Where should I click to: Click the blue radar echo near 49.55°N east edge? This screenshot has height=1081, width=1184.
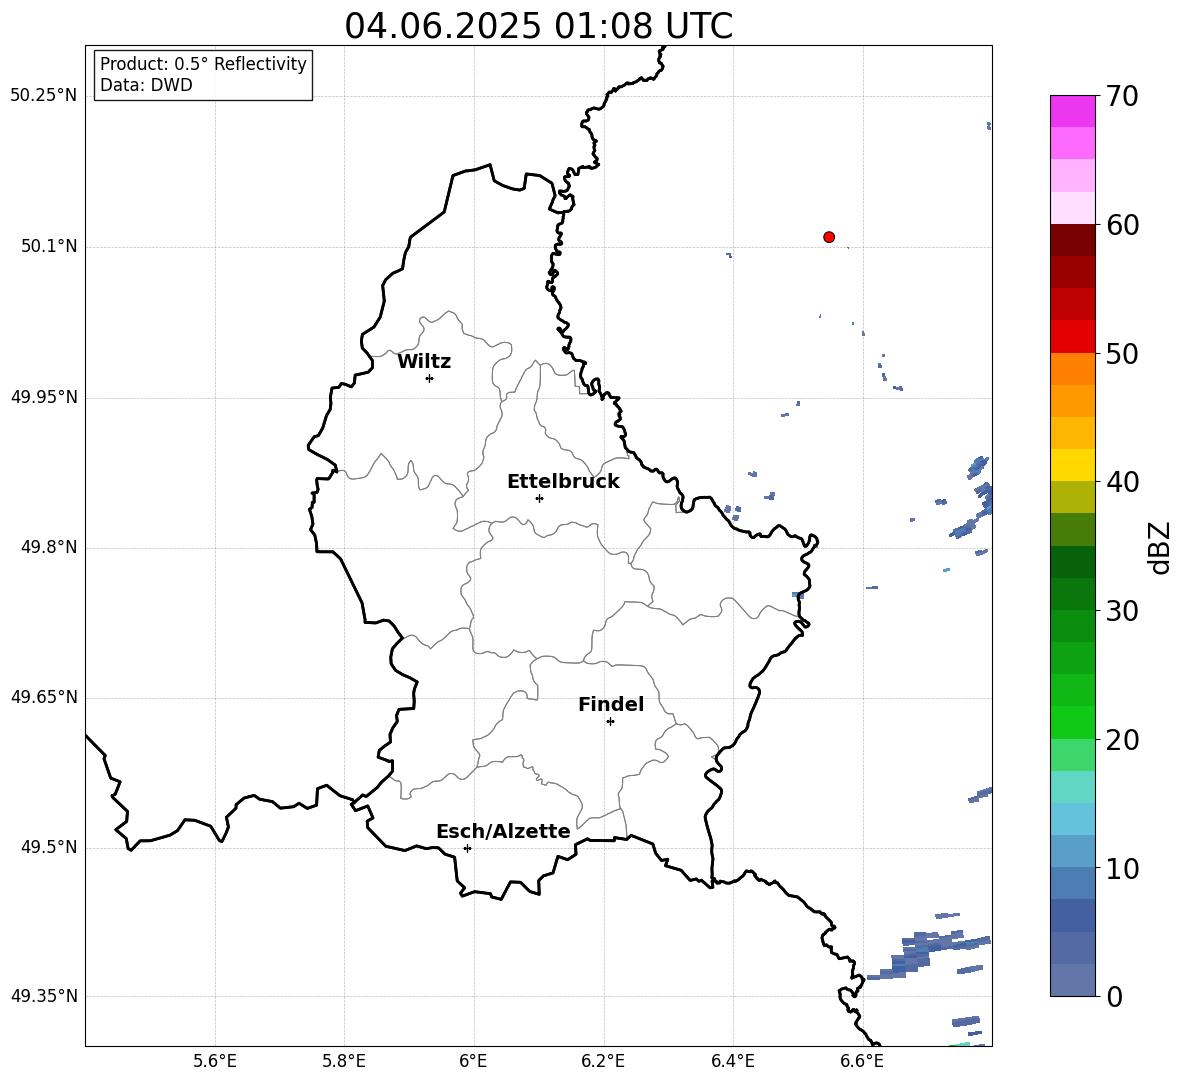tap(980, 794)
